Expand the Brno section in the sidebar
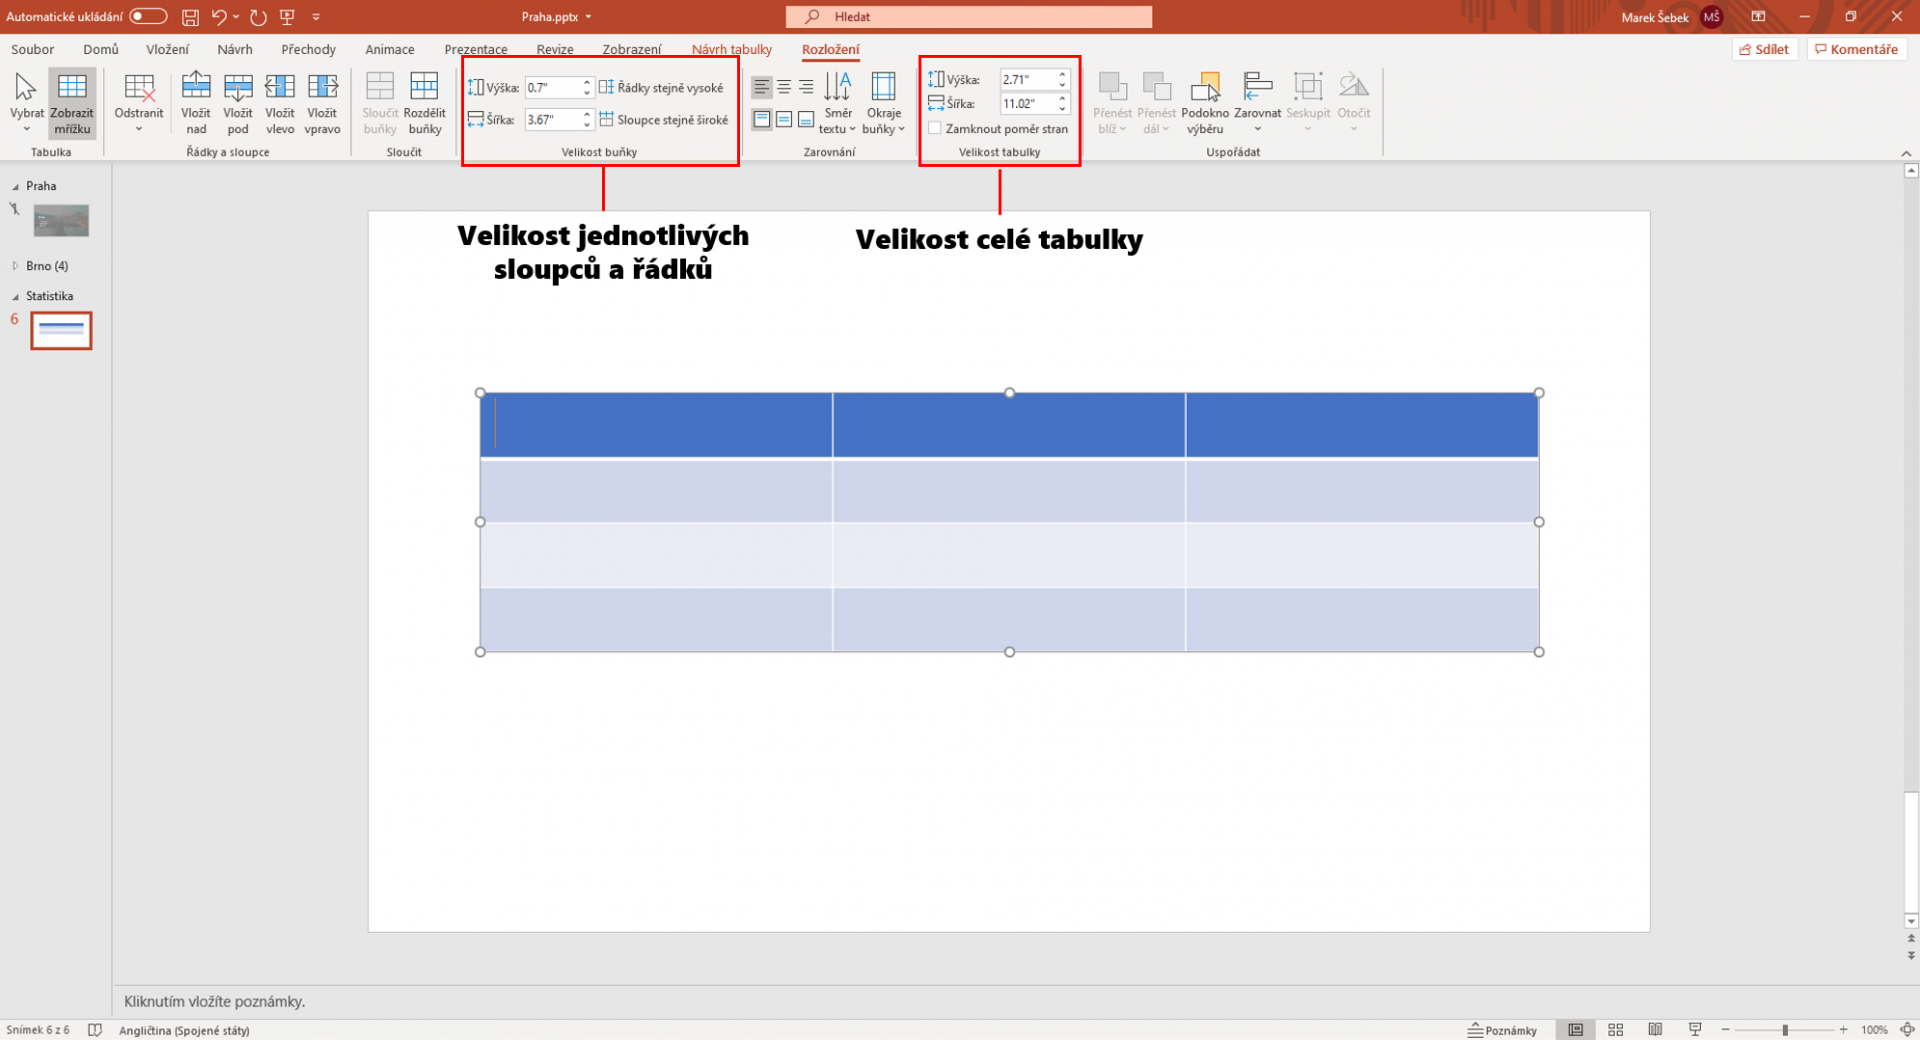The width and height of the screenshot is (1920, 1040). pyautogui.click(x=15, y=265)
